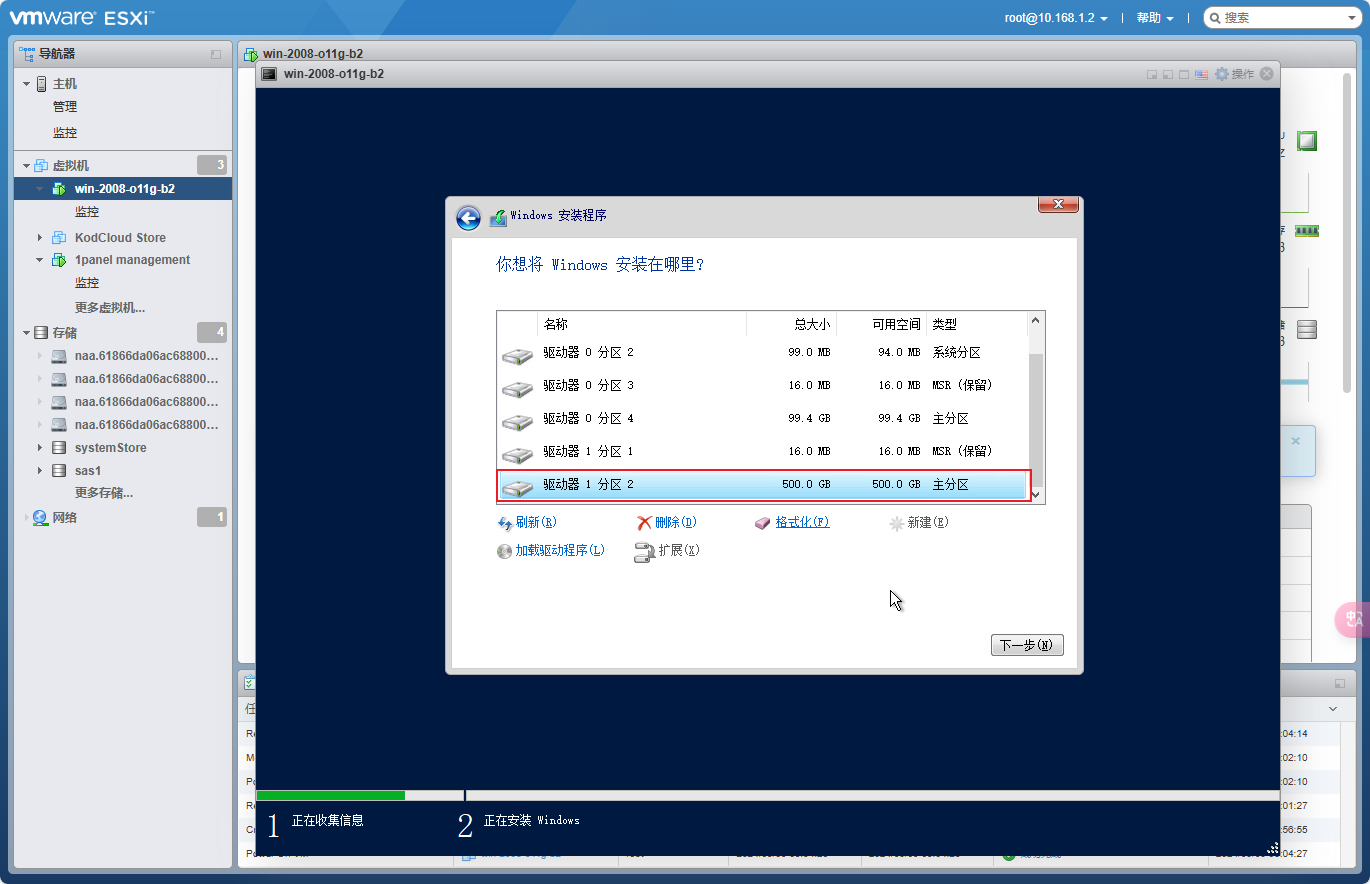Select the 主机 host icon in navigator
This screenshot has height=884, width=1370.
42,84
